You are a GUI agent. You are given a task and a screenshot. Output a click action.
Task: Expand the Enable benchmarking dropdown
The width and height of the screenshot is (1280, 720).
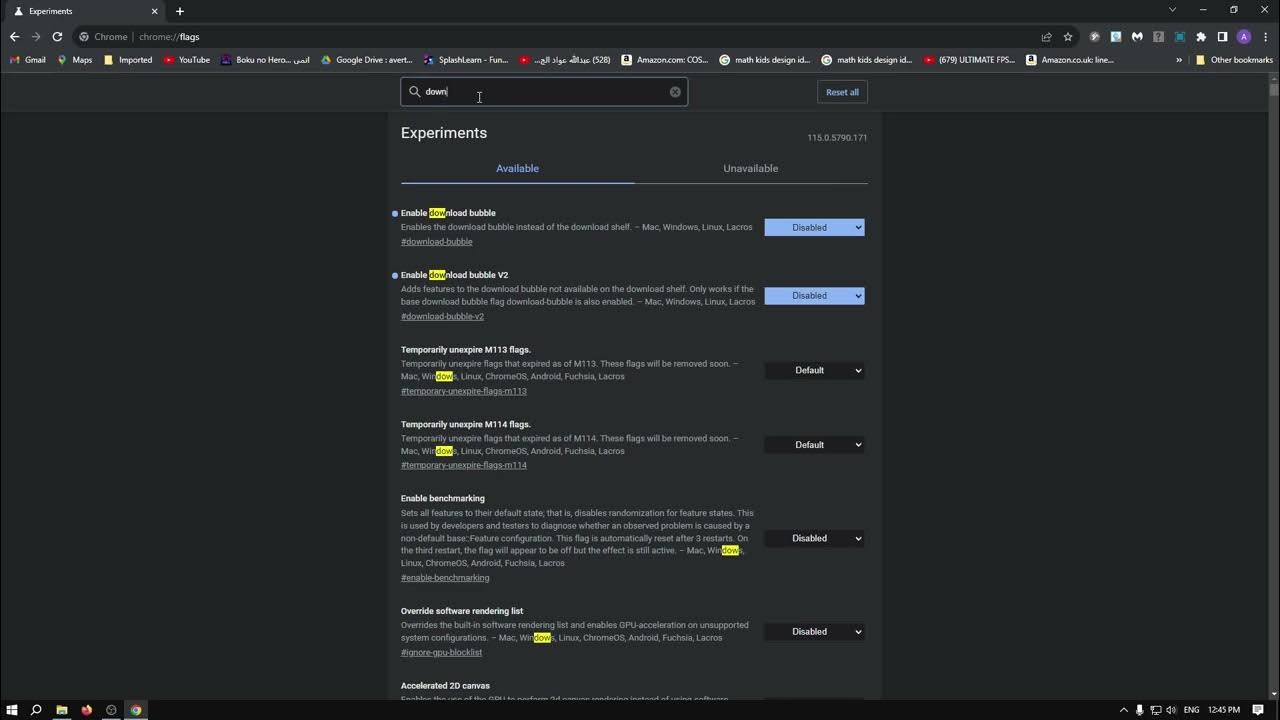[814, 538]
